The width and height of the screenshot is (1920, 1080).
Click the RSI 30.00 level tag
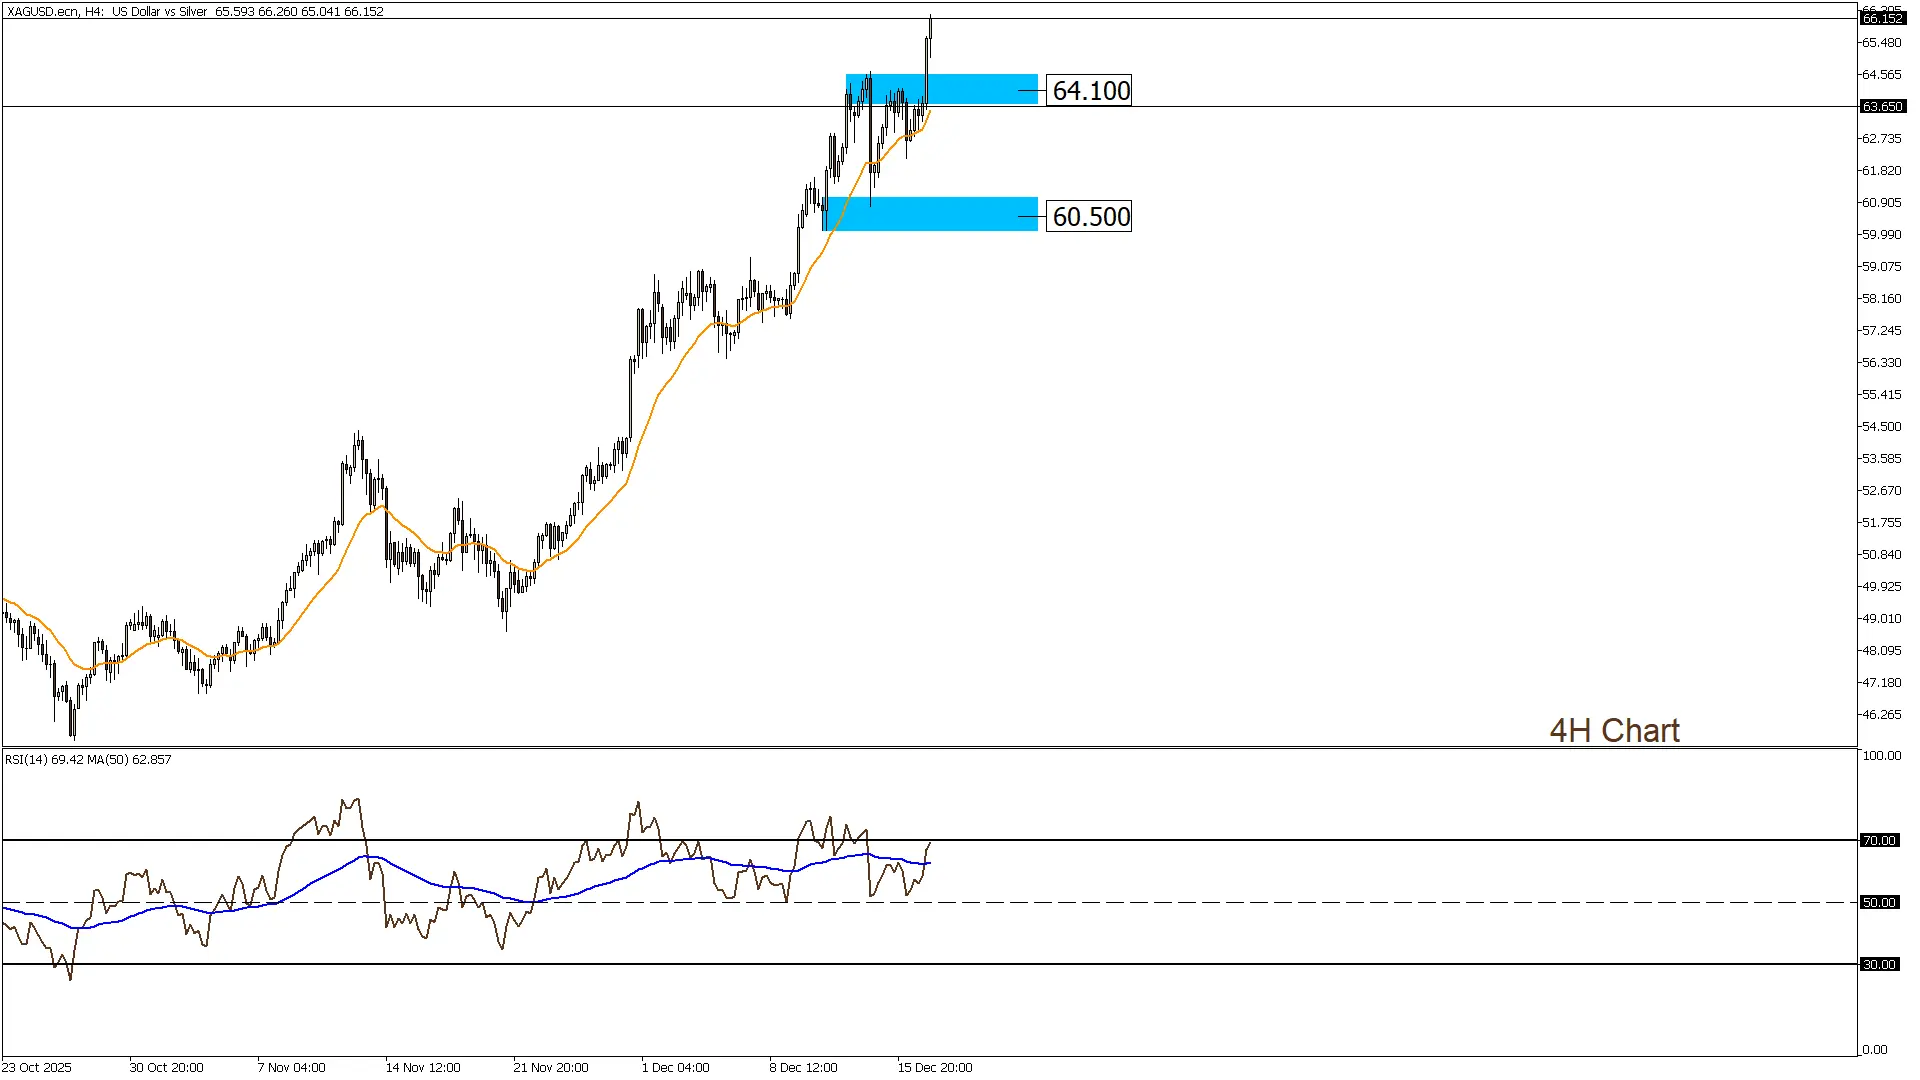[1879, 965]
